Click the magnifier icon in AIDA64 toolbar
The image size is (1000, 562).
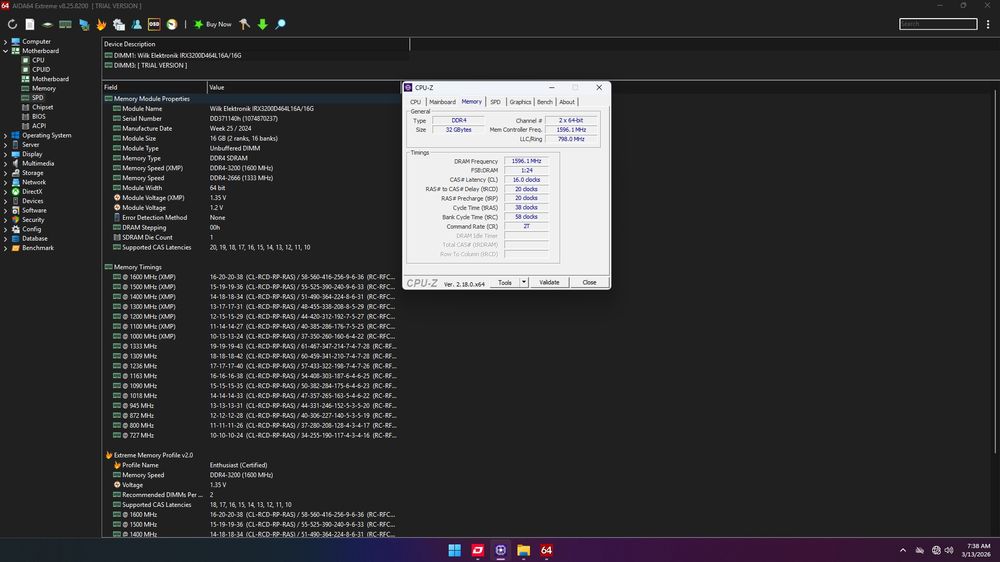(x=280, y=24)
